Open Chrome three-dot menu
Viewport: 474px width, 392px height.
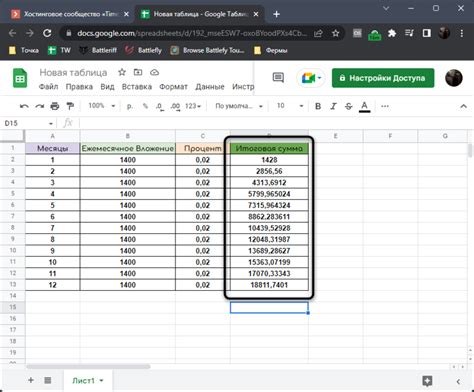tap(462, 33)
